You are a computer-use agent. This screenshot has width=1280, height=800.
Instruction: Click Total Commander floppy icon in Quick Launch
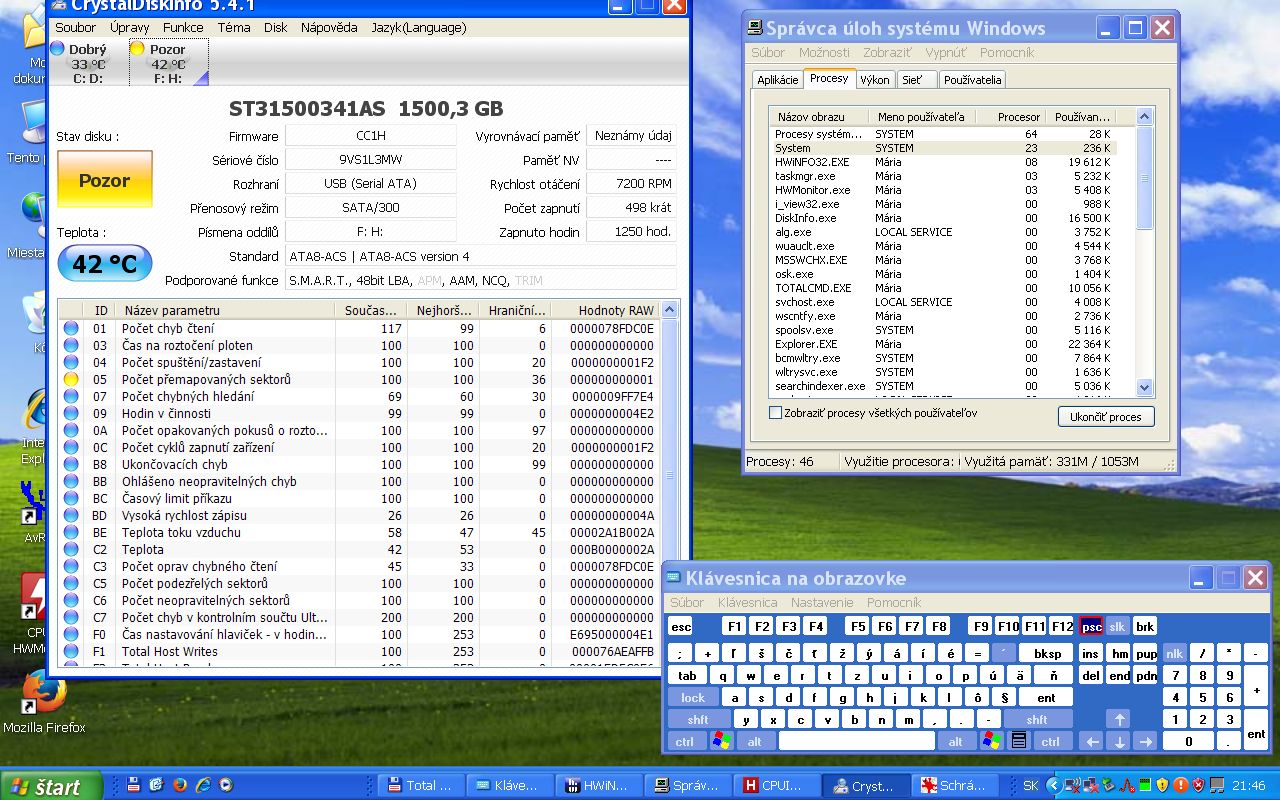pos(133,785)
